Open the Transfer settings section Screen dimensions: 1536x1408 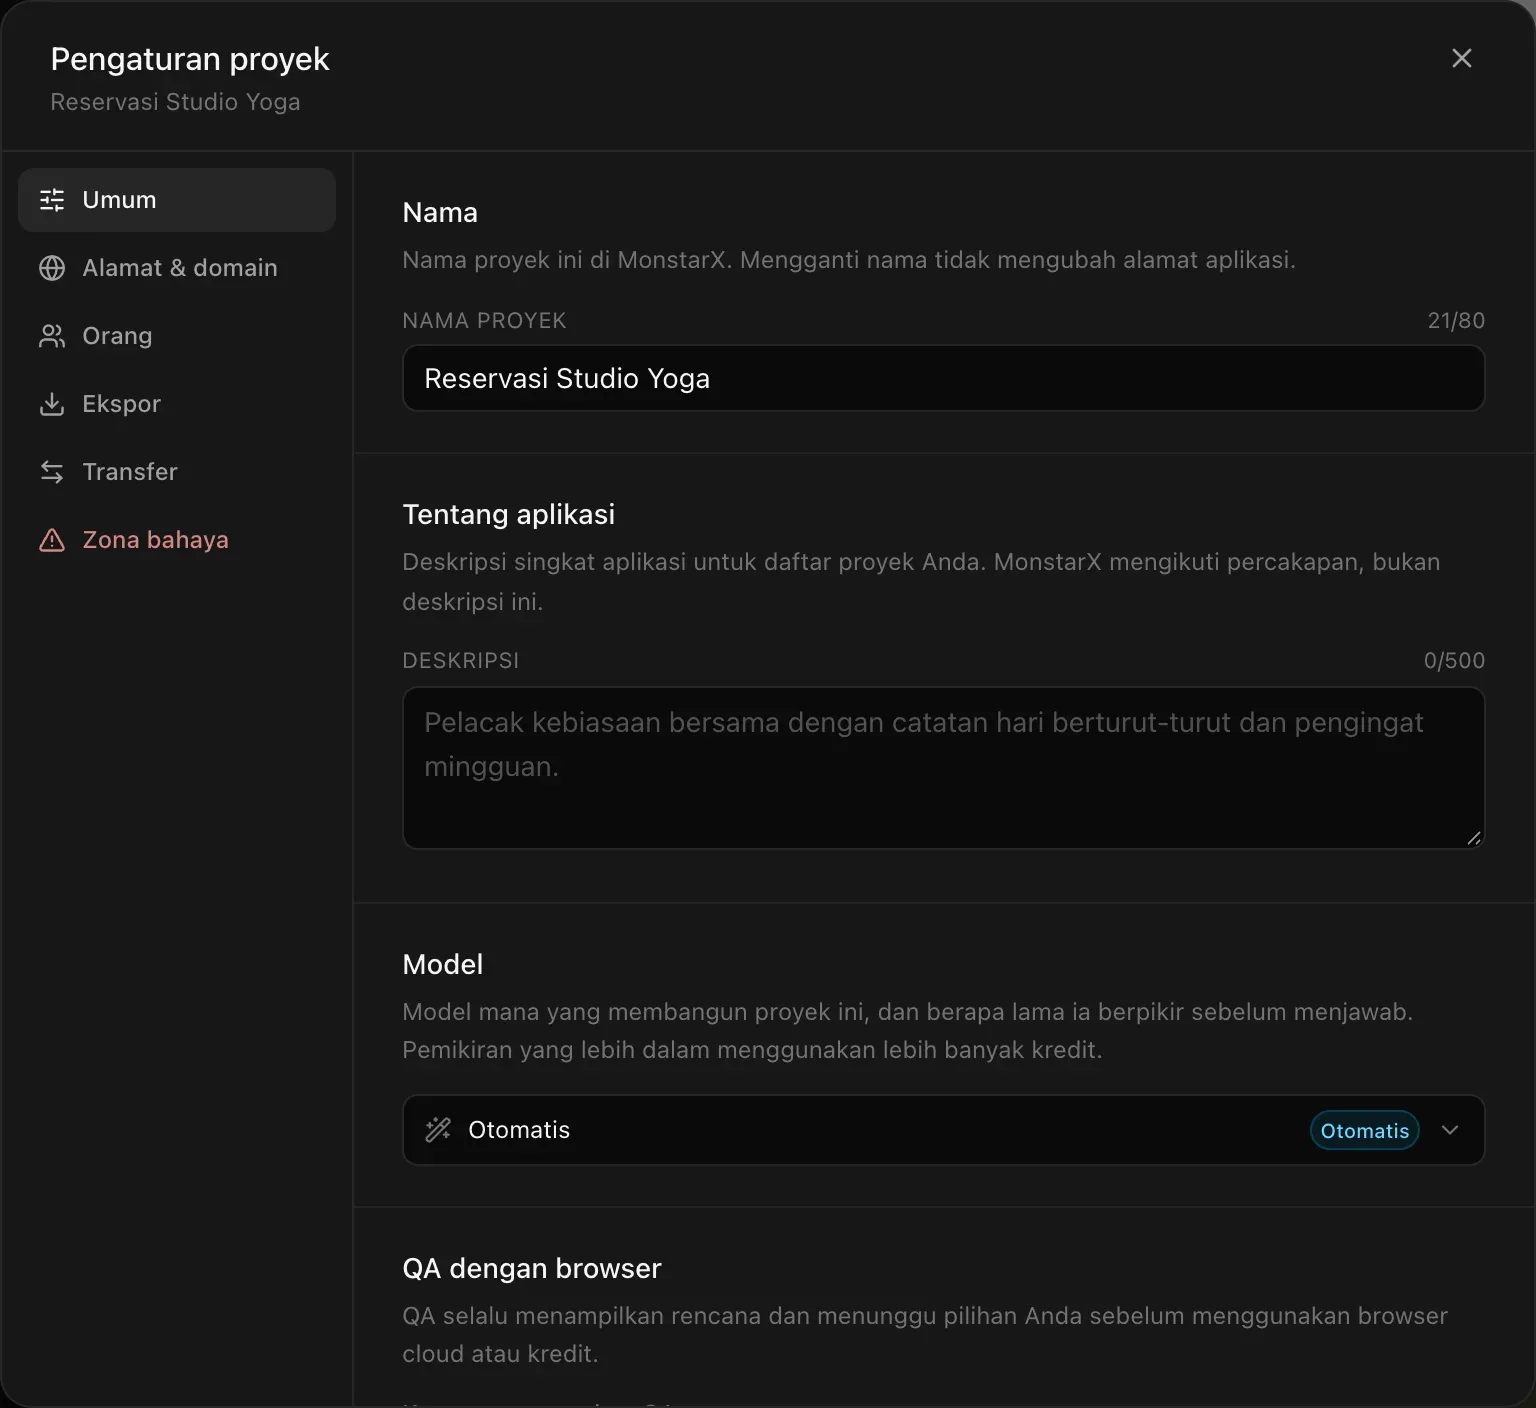coord(177,472)
